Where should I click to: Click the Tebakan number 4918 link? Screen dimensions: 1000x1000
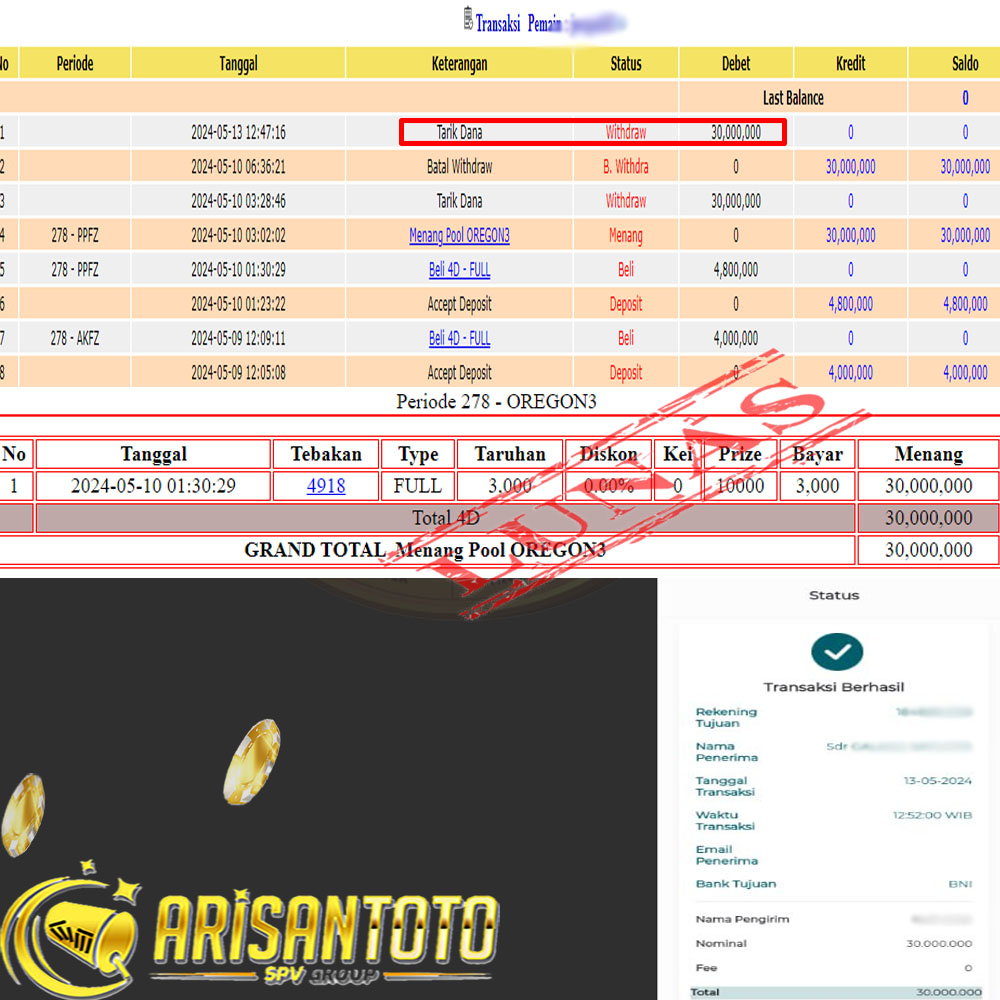(326, 486)
